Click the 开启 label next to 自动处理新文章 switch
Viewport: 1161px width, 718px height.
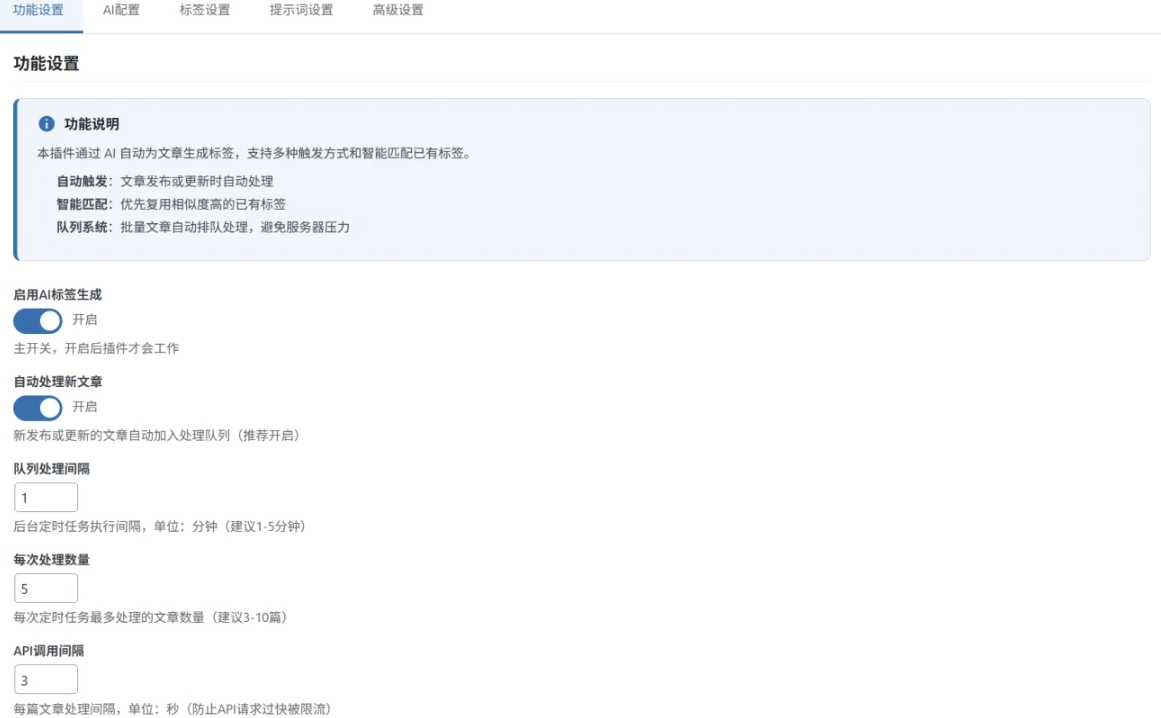point(85,407)
